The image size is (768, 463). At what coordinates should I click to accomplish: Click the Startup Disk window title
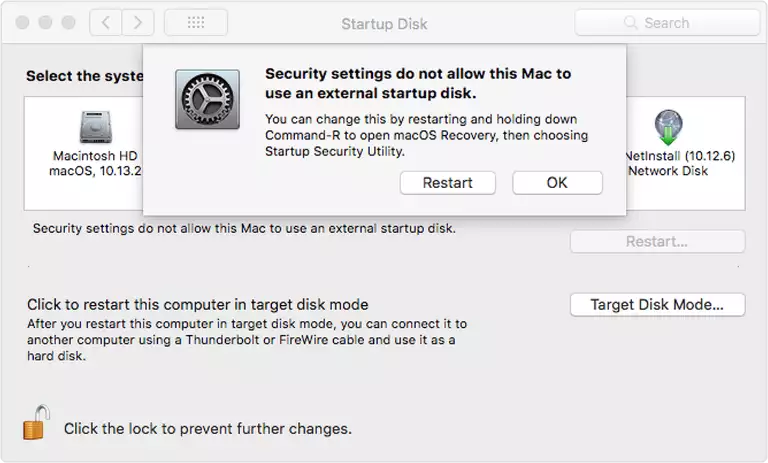tap(384, 22)
